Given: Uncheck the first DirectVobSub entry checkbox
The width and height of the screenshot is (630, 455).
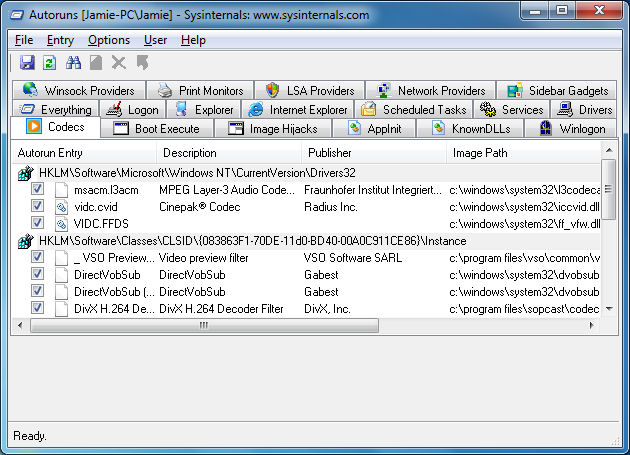Looking at the screenshot, I should (x=37, y=273).
